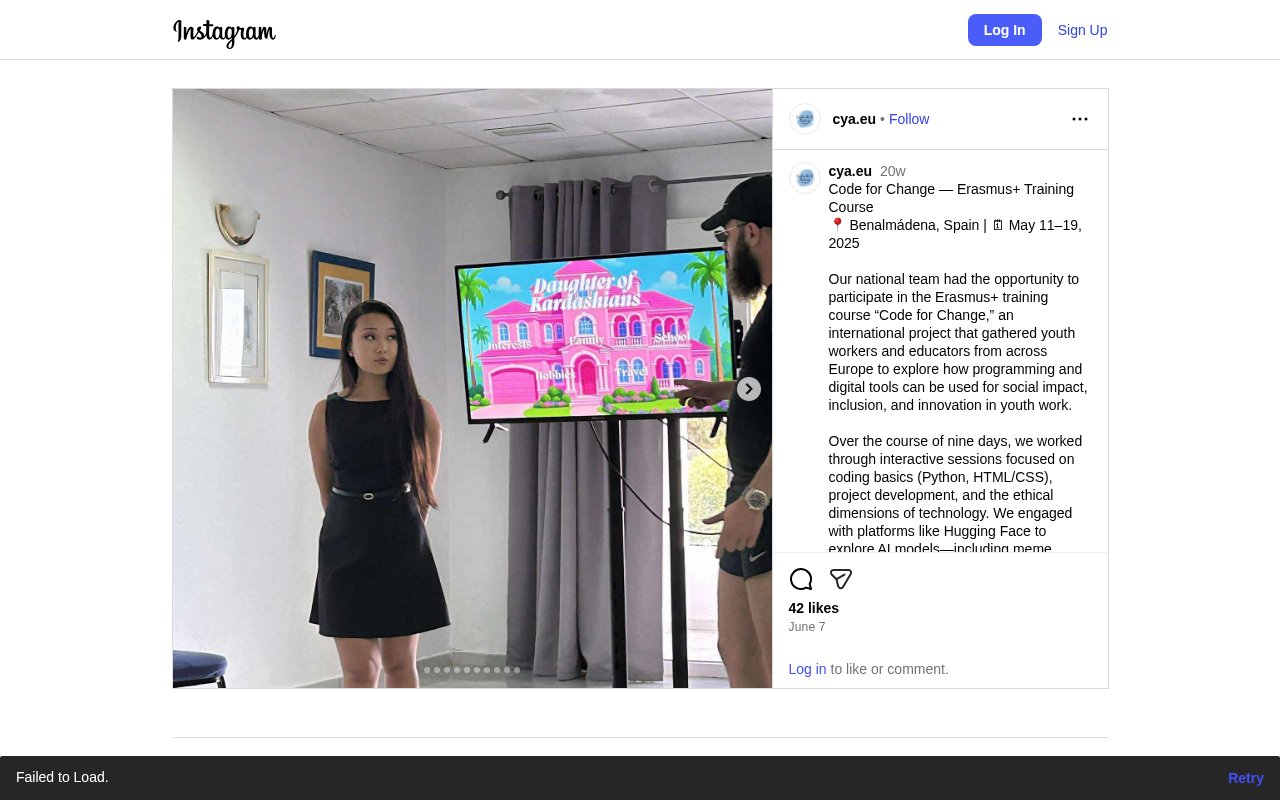
Task: Share the post with the paper plane icon
Action: [x=841, y=579]
